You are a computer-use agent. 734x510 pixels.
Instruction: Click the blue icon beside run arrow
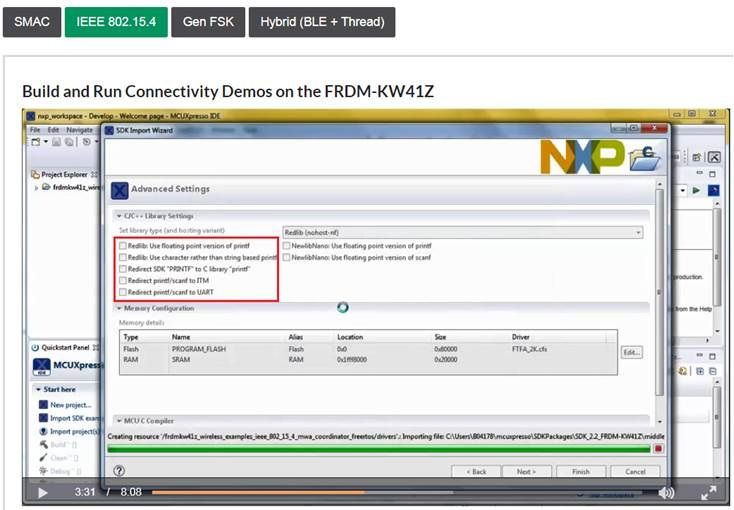[713, 190]
